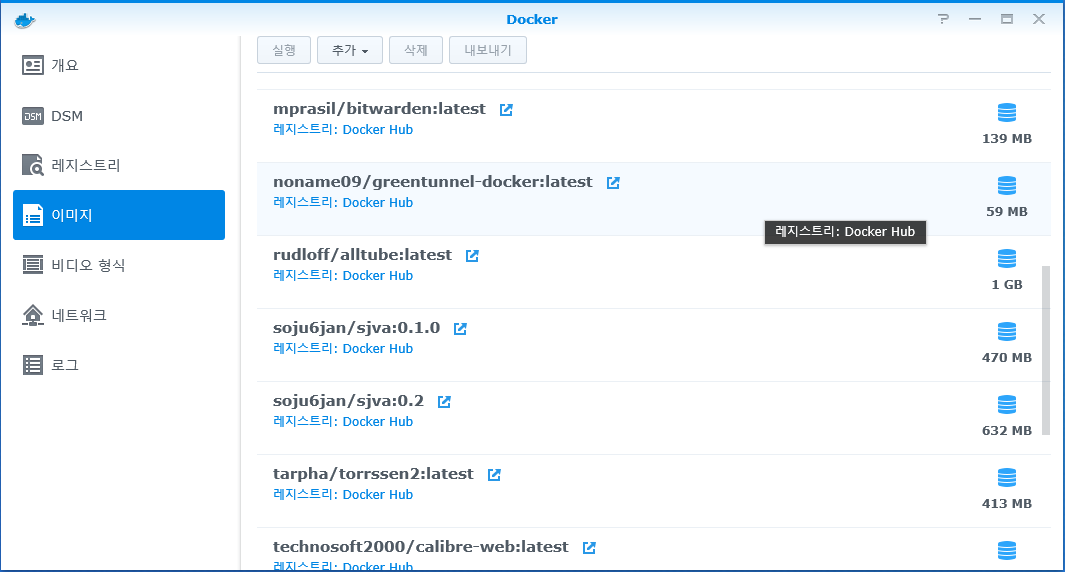Switch to the 개요 section
Screen dimensions: 1065x572
(x=119, y=65)
